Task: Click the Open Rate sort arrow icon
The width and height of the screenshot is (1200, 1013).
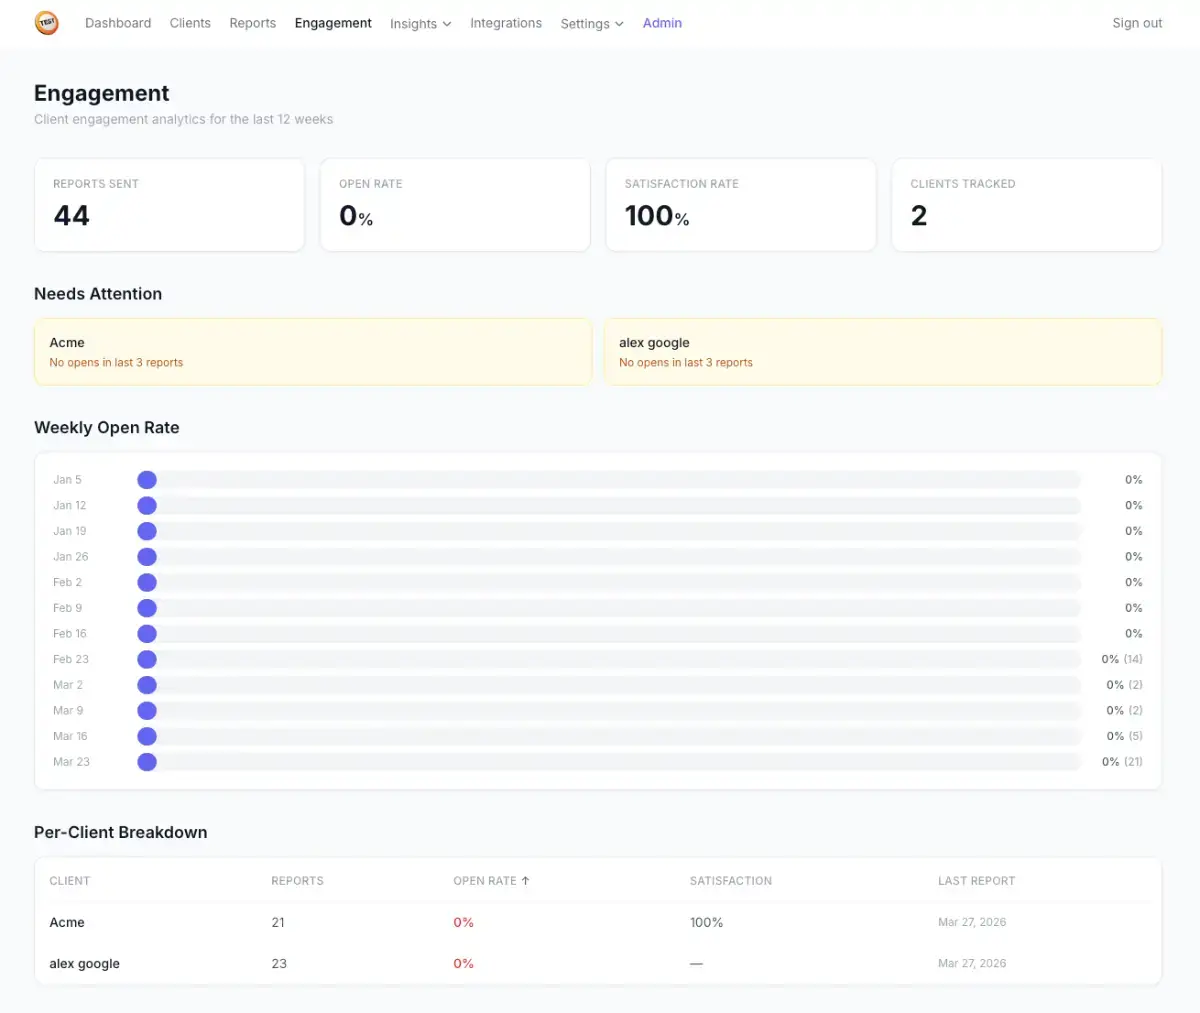Action: tap(526, 881)
